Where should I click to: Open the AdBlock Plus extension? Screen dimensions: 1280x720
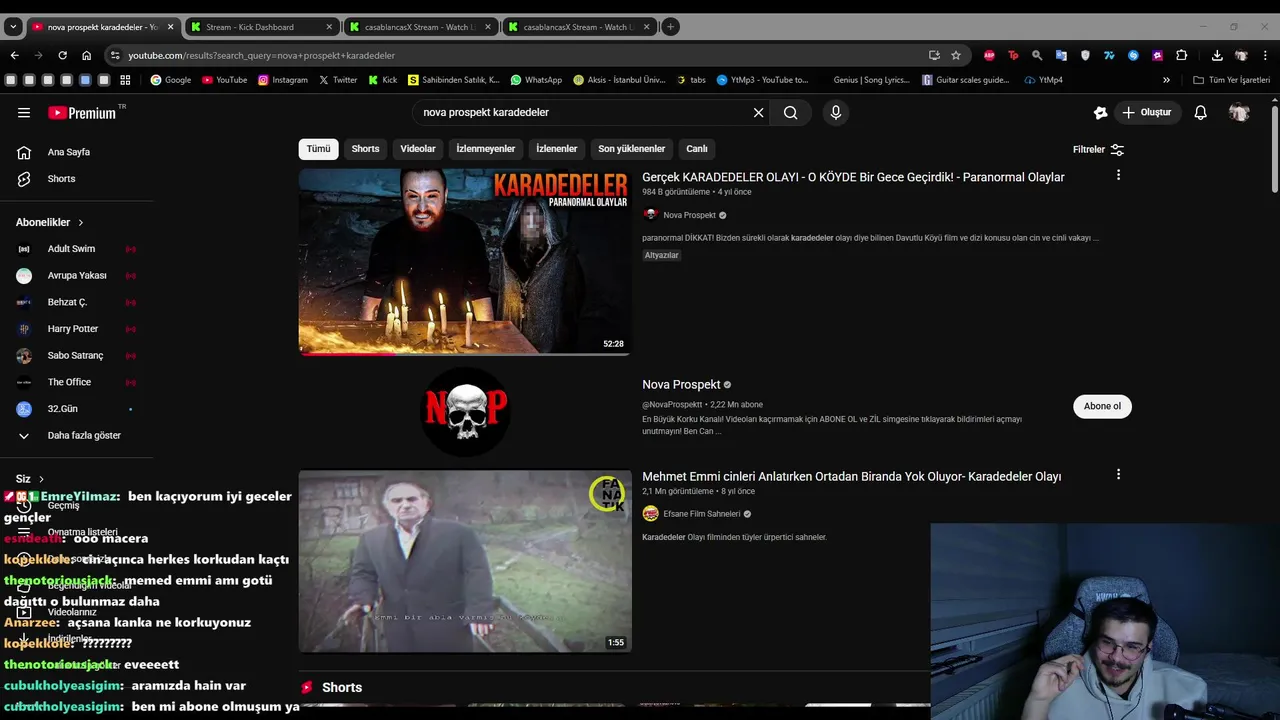(x=989, y=55)
